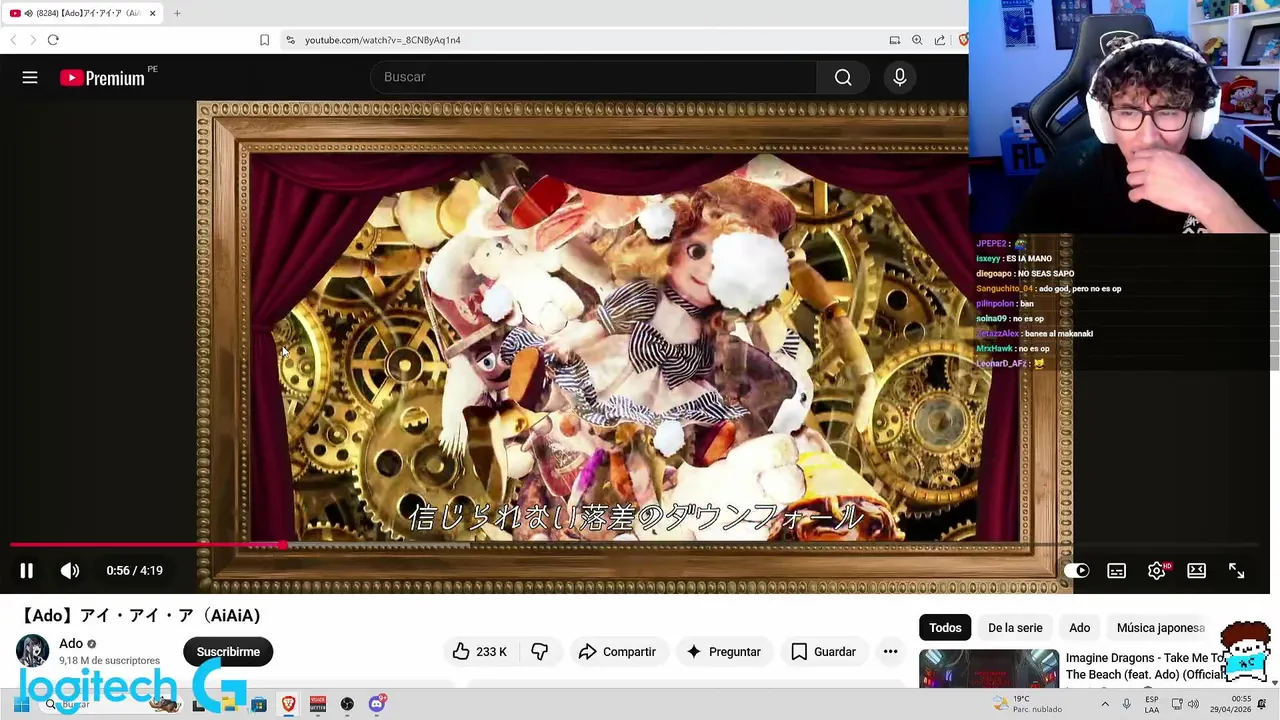Image resolution: width=1280 pixels, height=720 pixels.
Task: Go to YouTube Premium home logo
Action: click(x=102, y=78)
